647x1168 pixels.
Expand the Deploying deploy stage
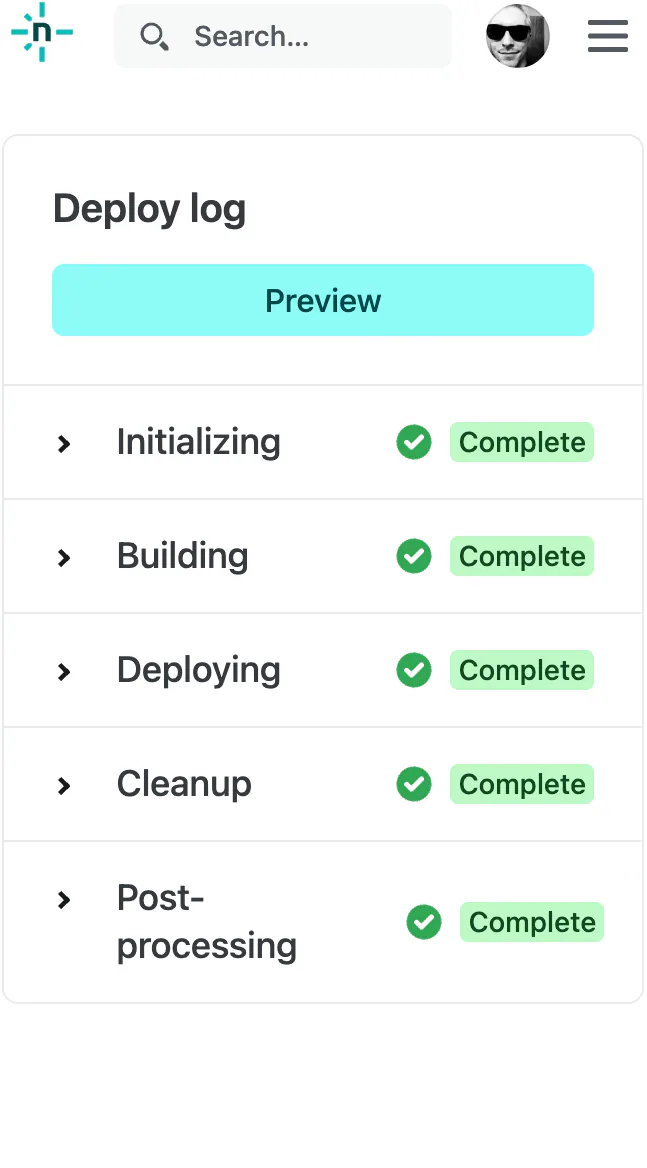click(x=63, y=670)
